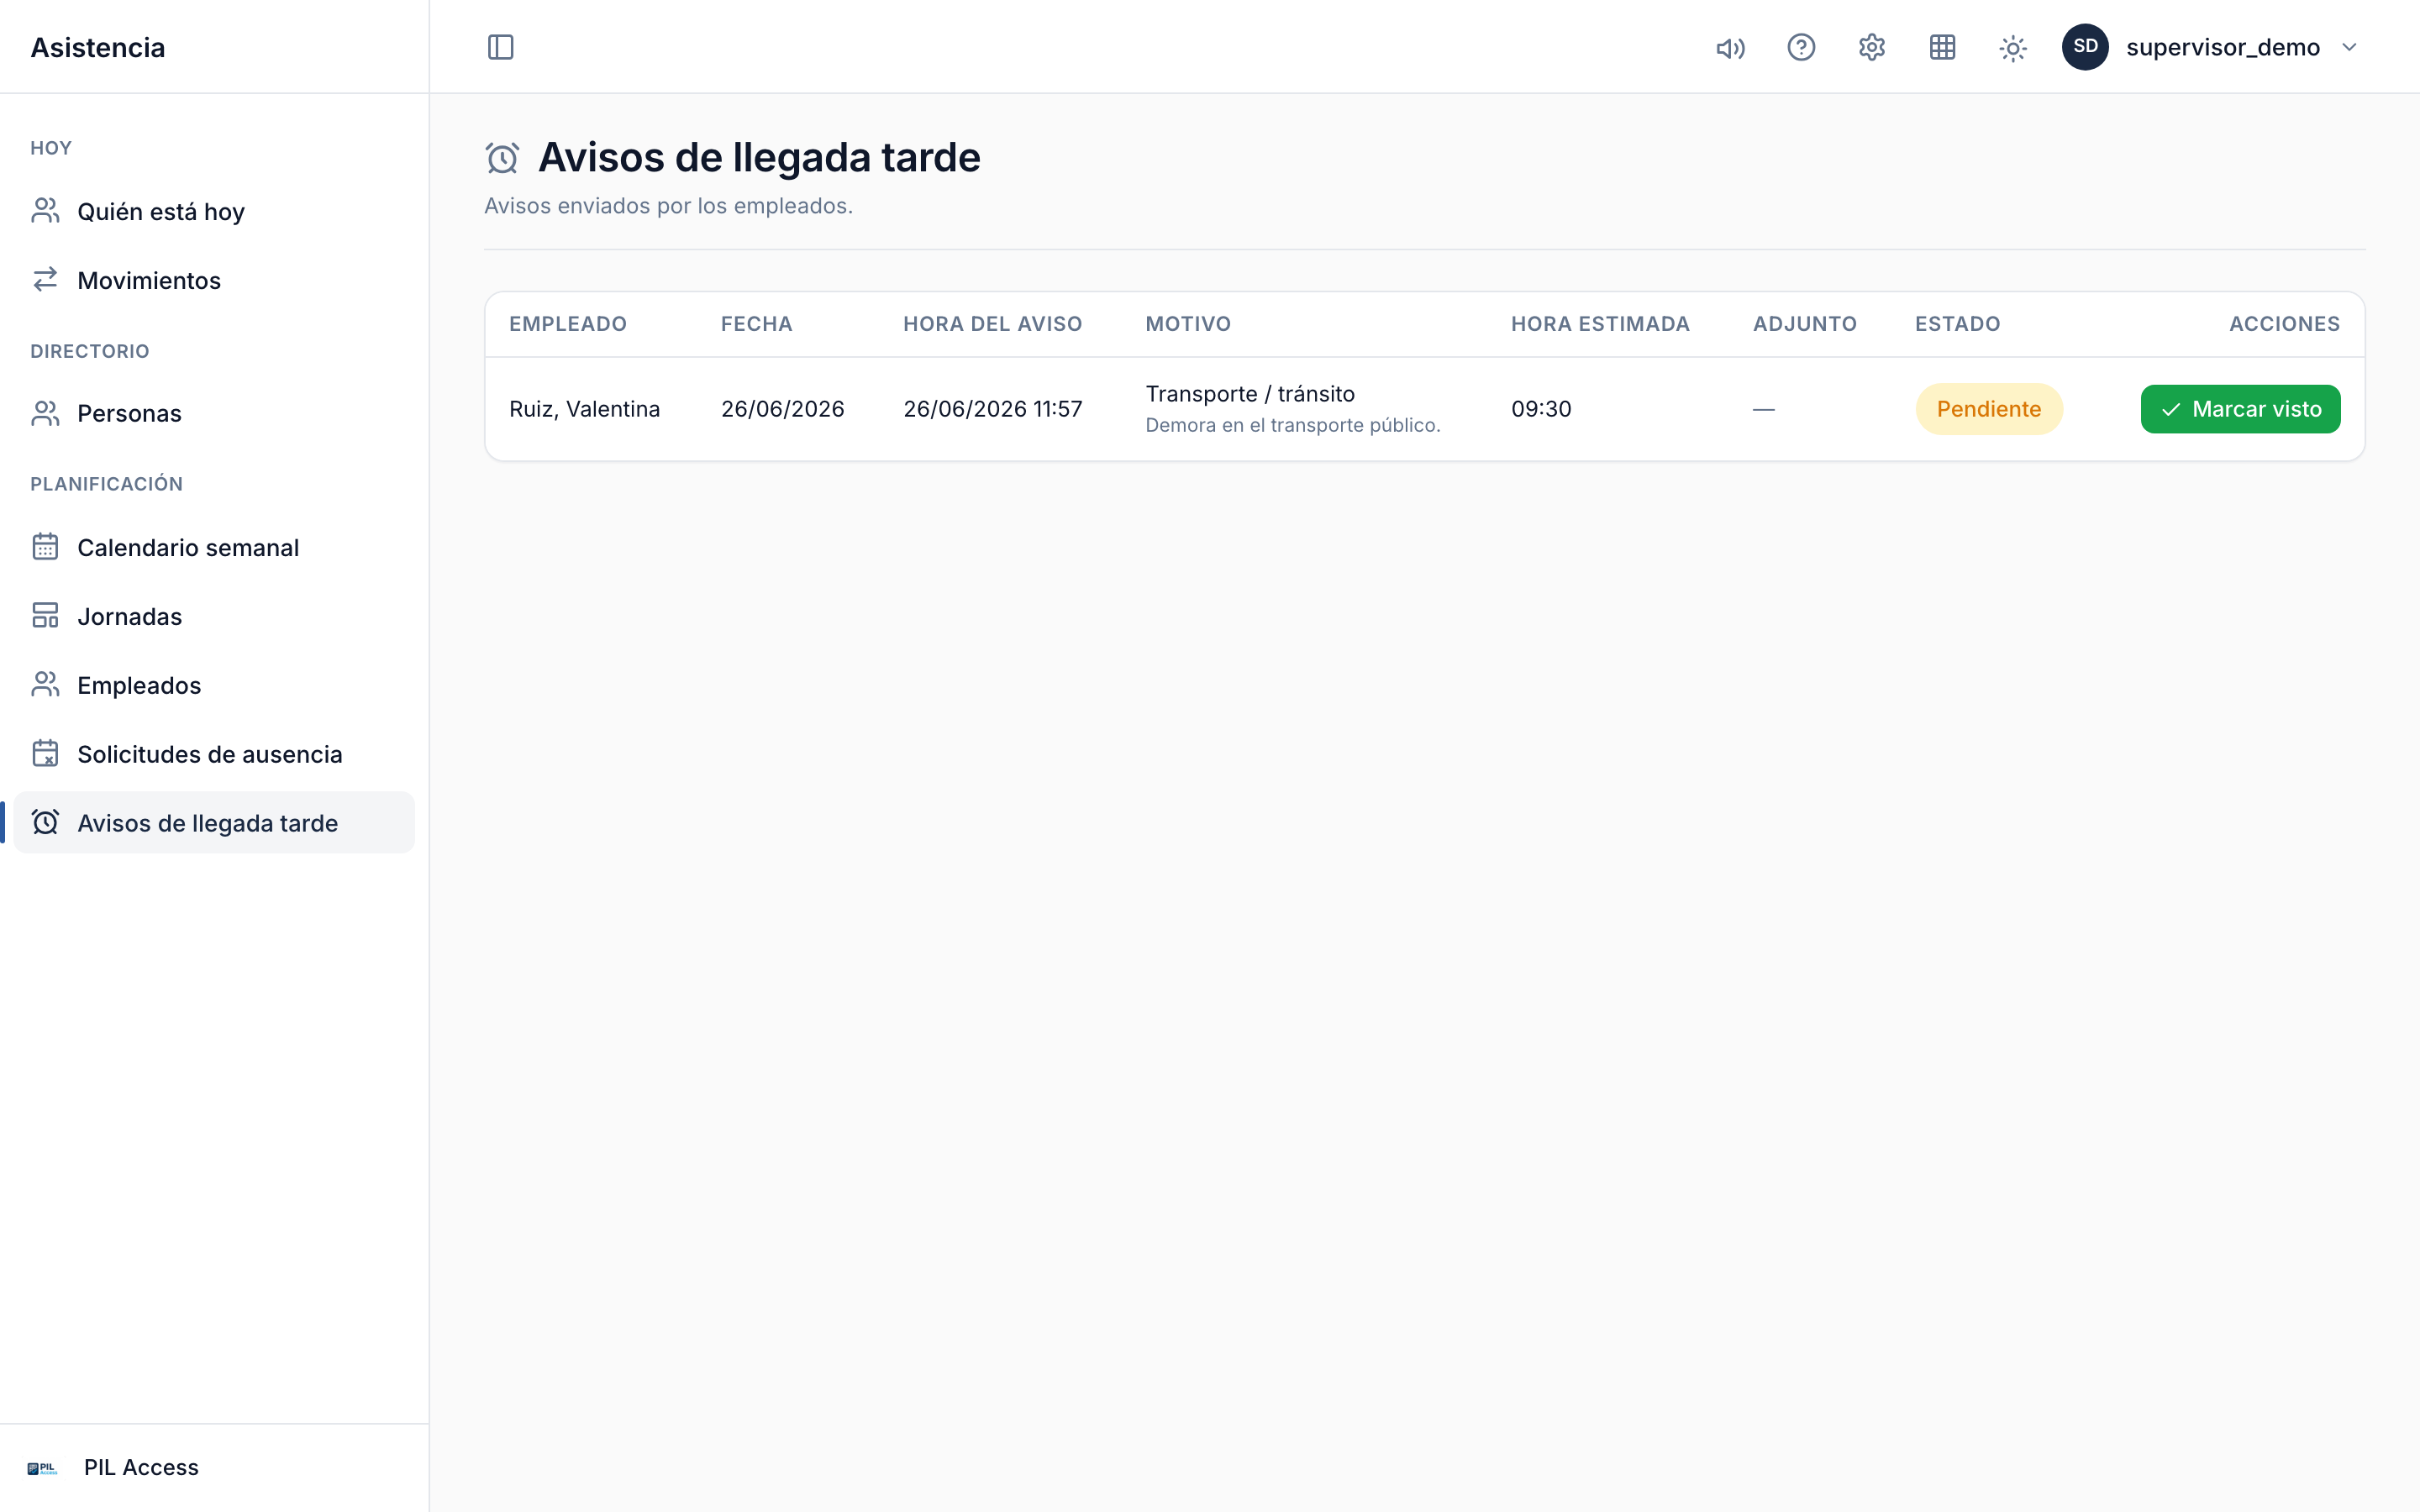Click the Empleado column header
The height and width of the screenshot is (1512, 2420).
click(567, 324)
